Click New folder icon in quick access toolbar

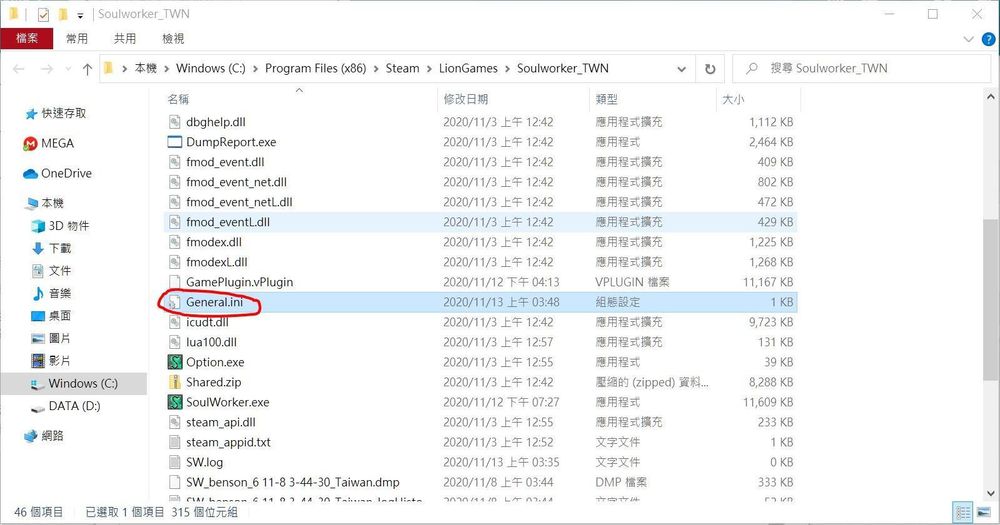click(x=62, y=14)
